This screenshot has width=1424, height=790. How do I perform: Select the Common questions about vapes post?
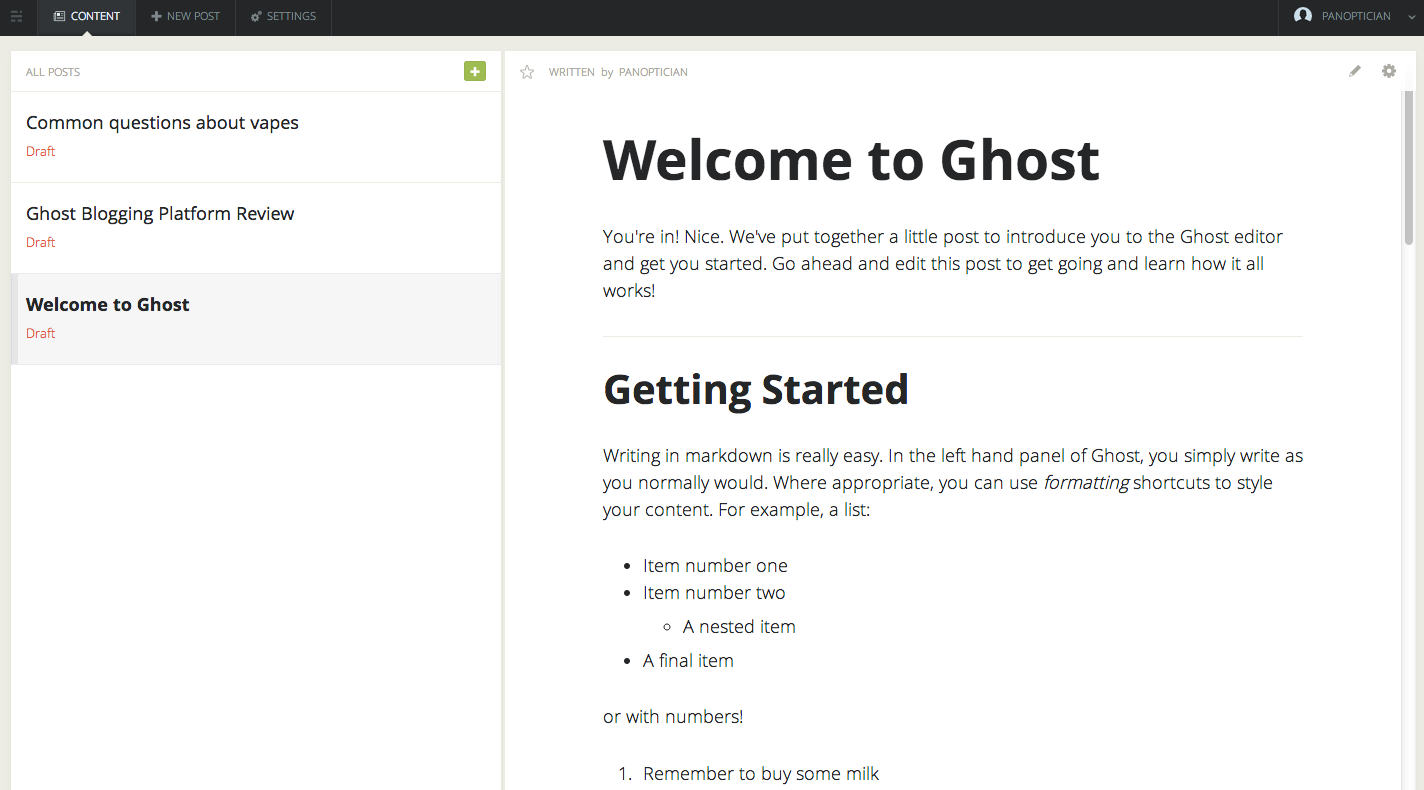(x=256, y=137)
